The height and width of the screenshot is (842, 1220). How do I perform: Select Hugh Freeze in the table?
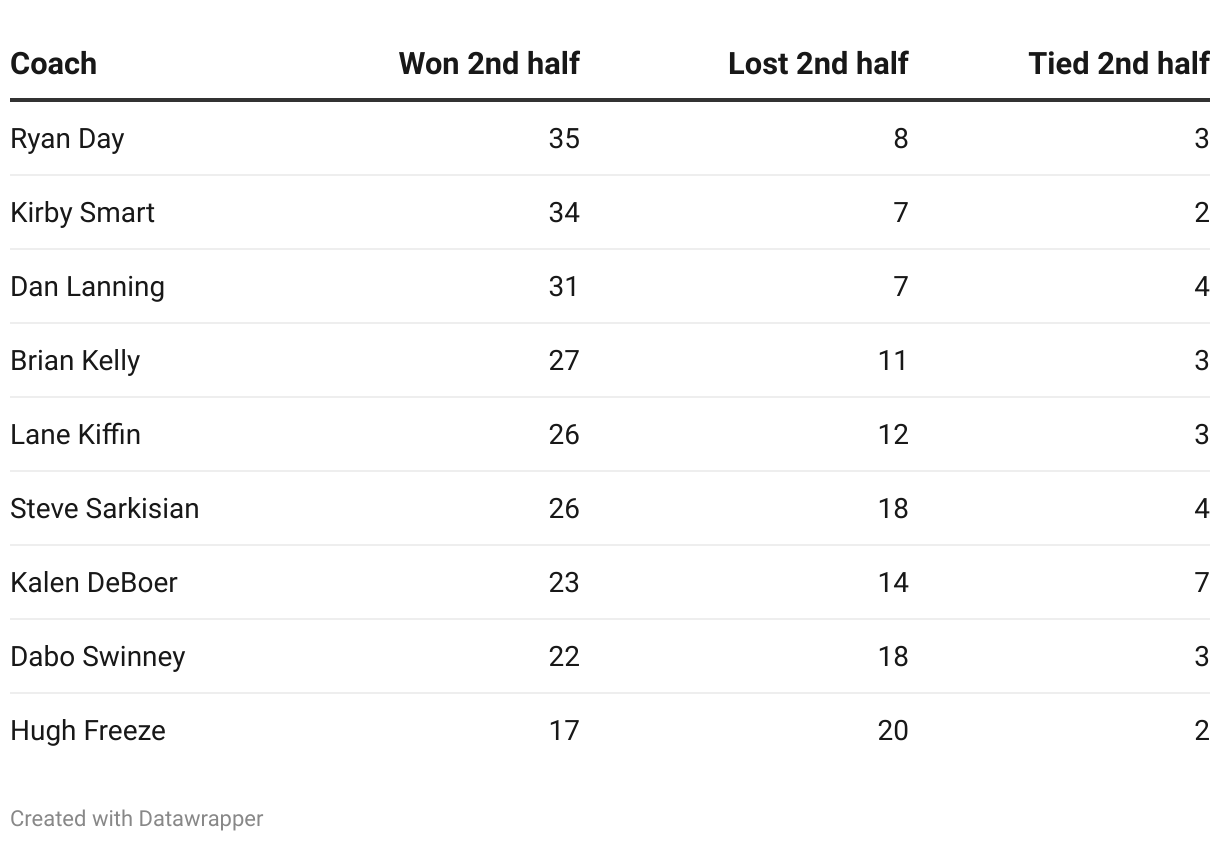click(x=88, y=731)
